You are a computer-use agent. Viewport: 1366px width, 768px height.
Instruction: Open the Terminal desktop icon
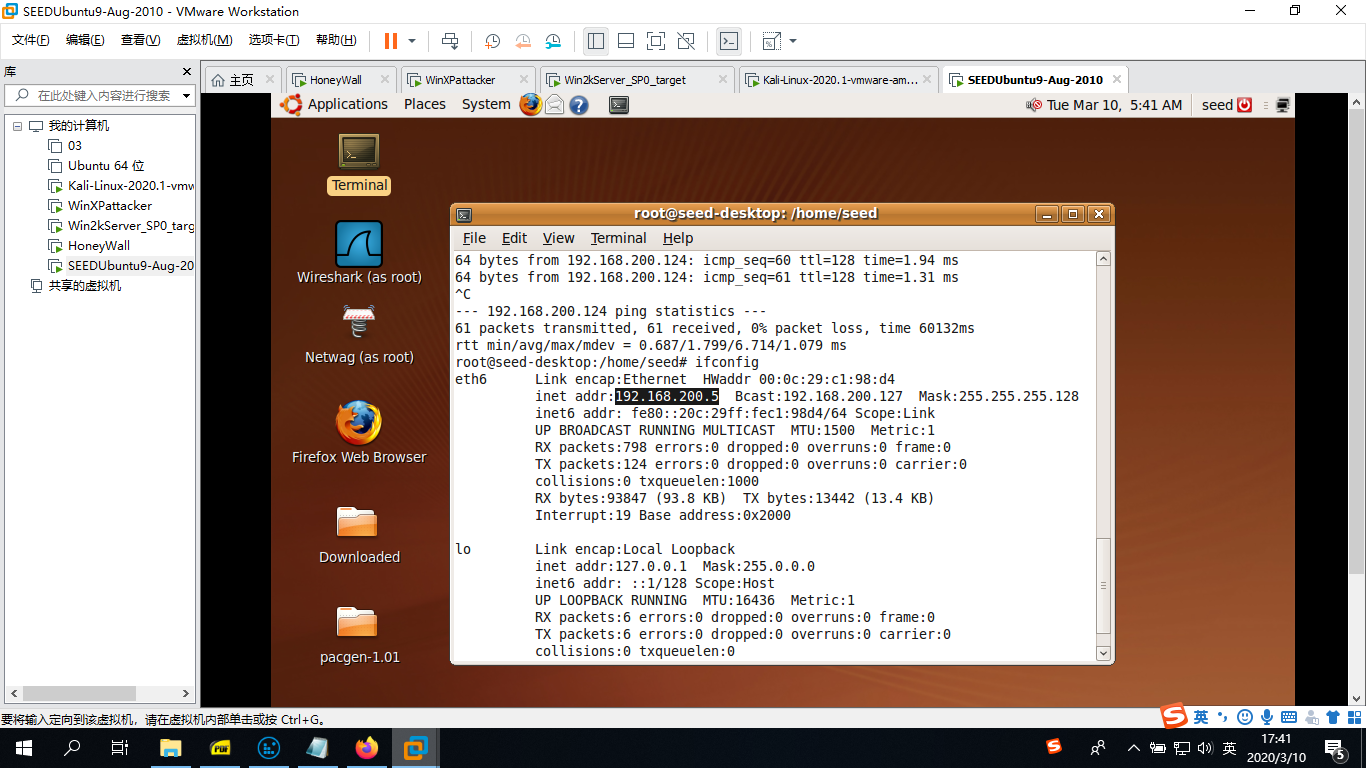(x=359, y=163)
